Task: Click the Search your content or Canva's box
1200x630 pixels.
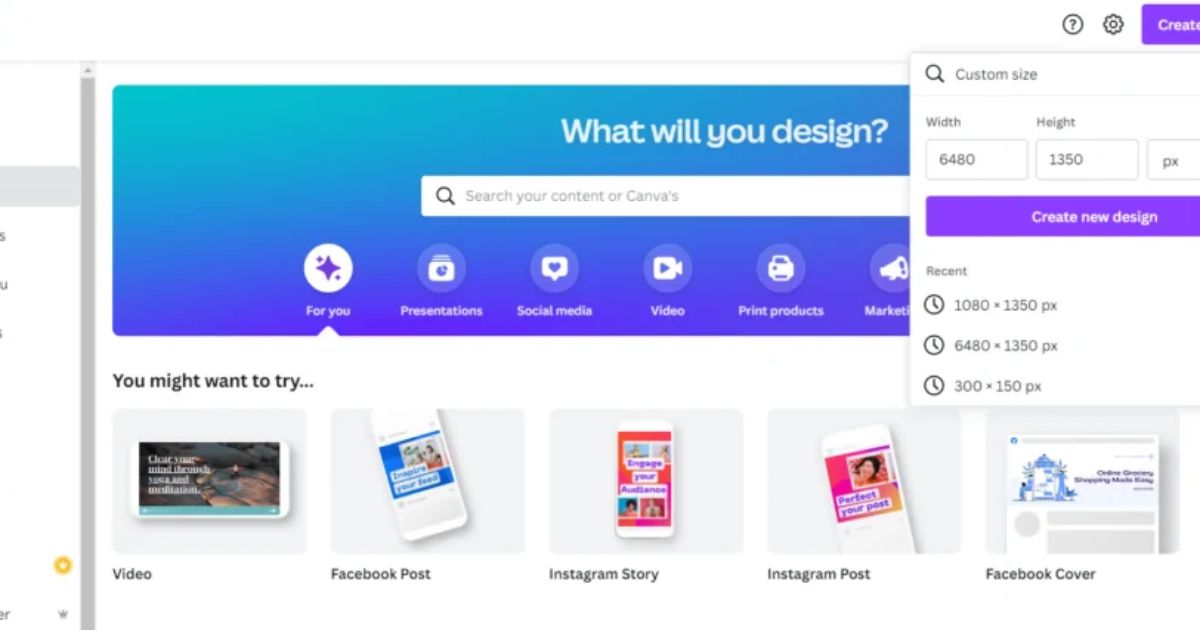Action: point(666,196)
